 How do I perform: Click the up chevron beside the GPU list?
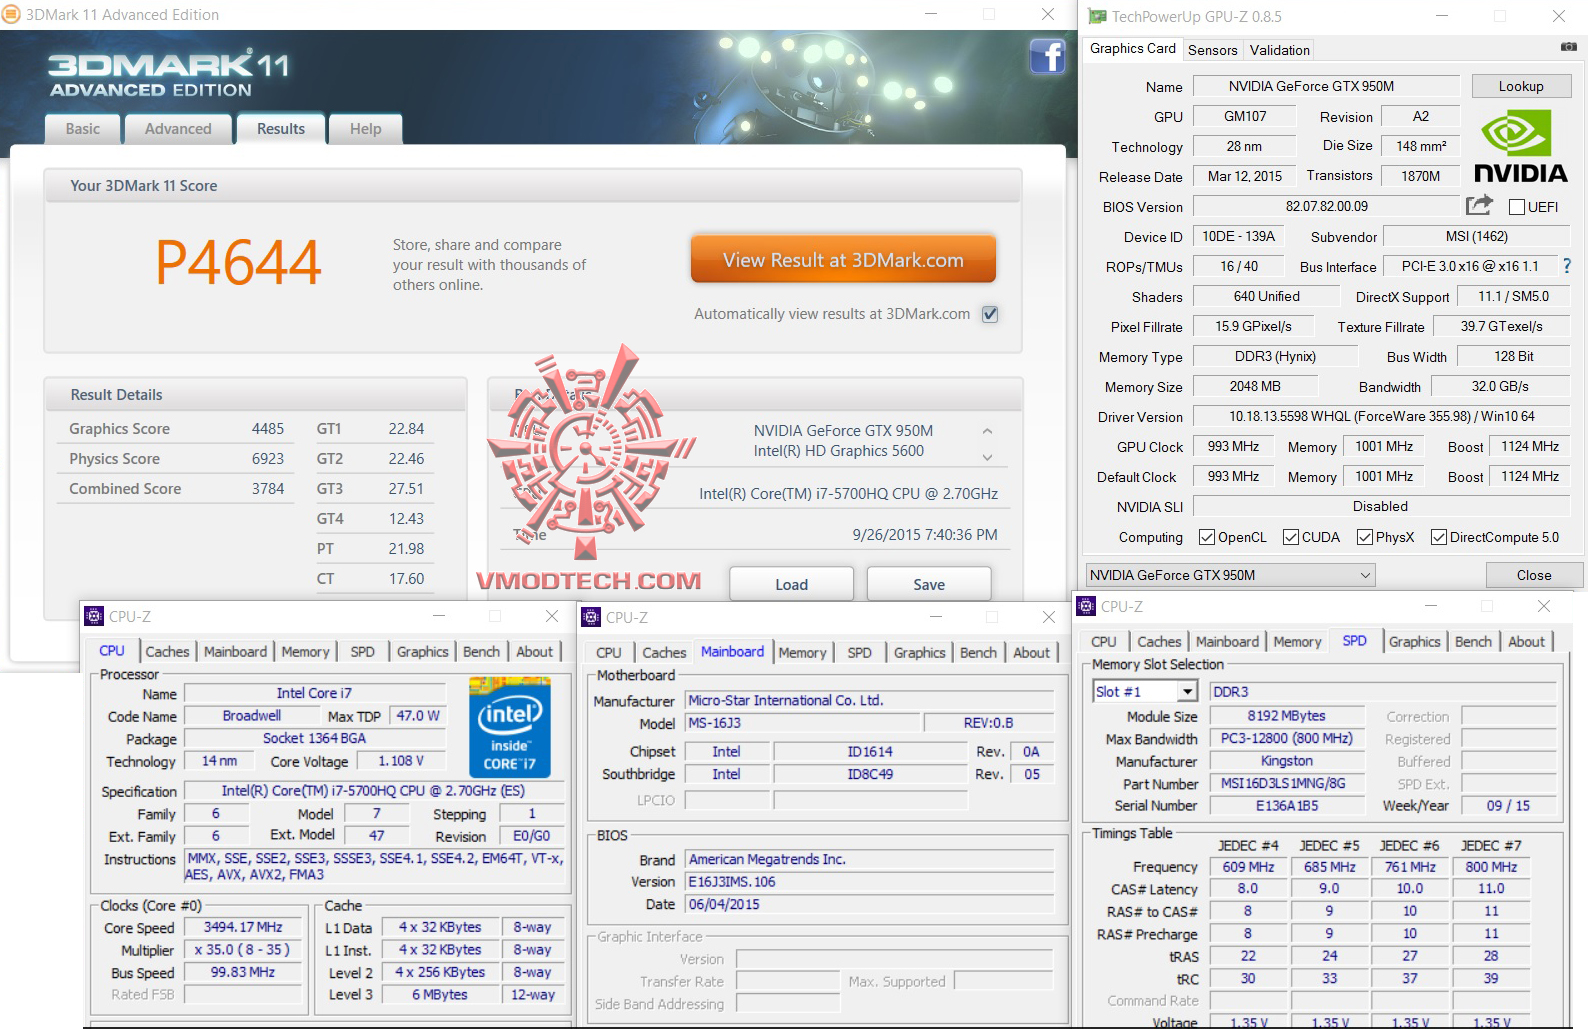(x=987, y=431)
